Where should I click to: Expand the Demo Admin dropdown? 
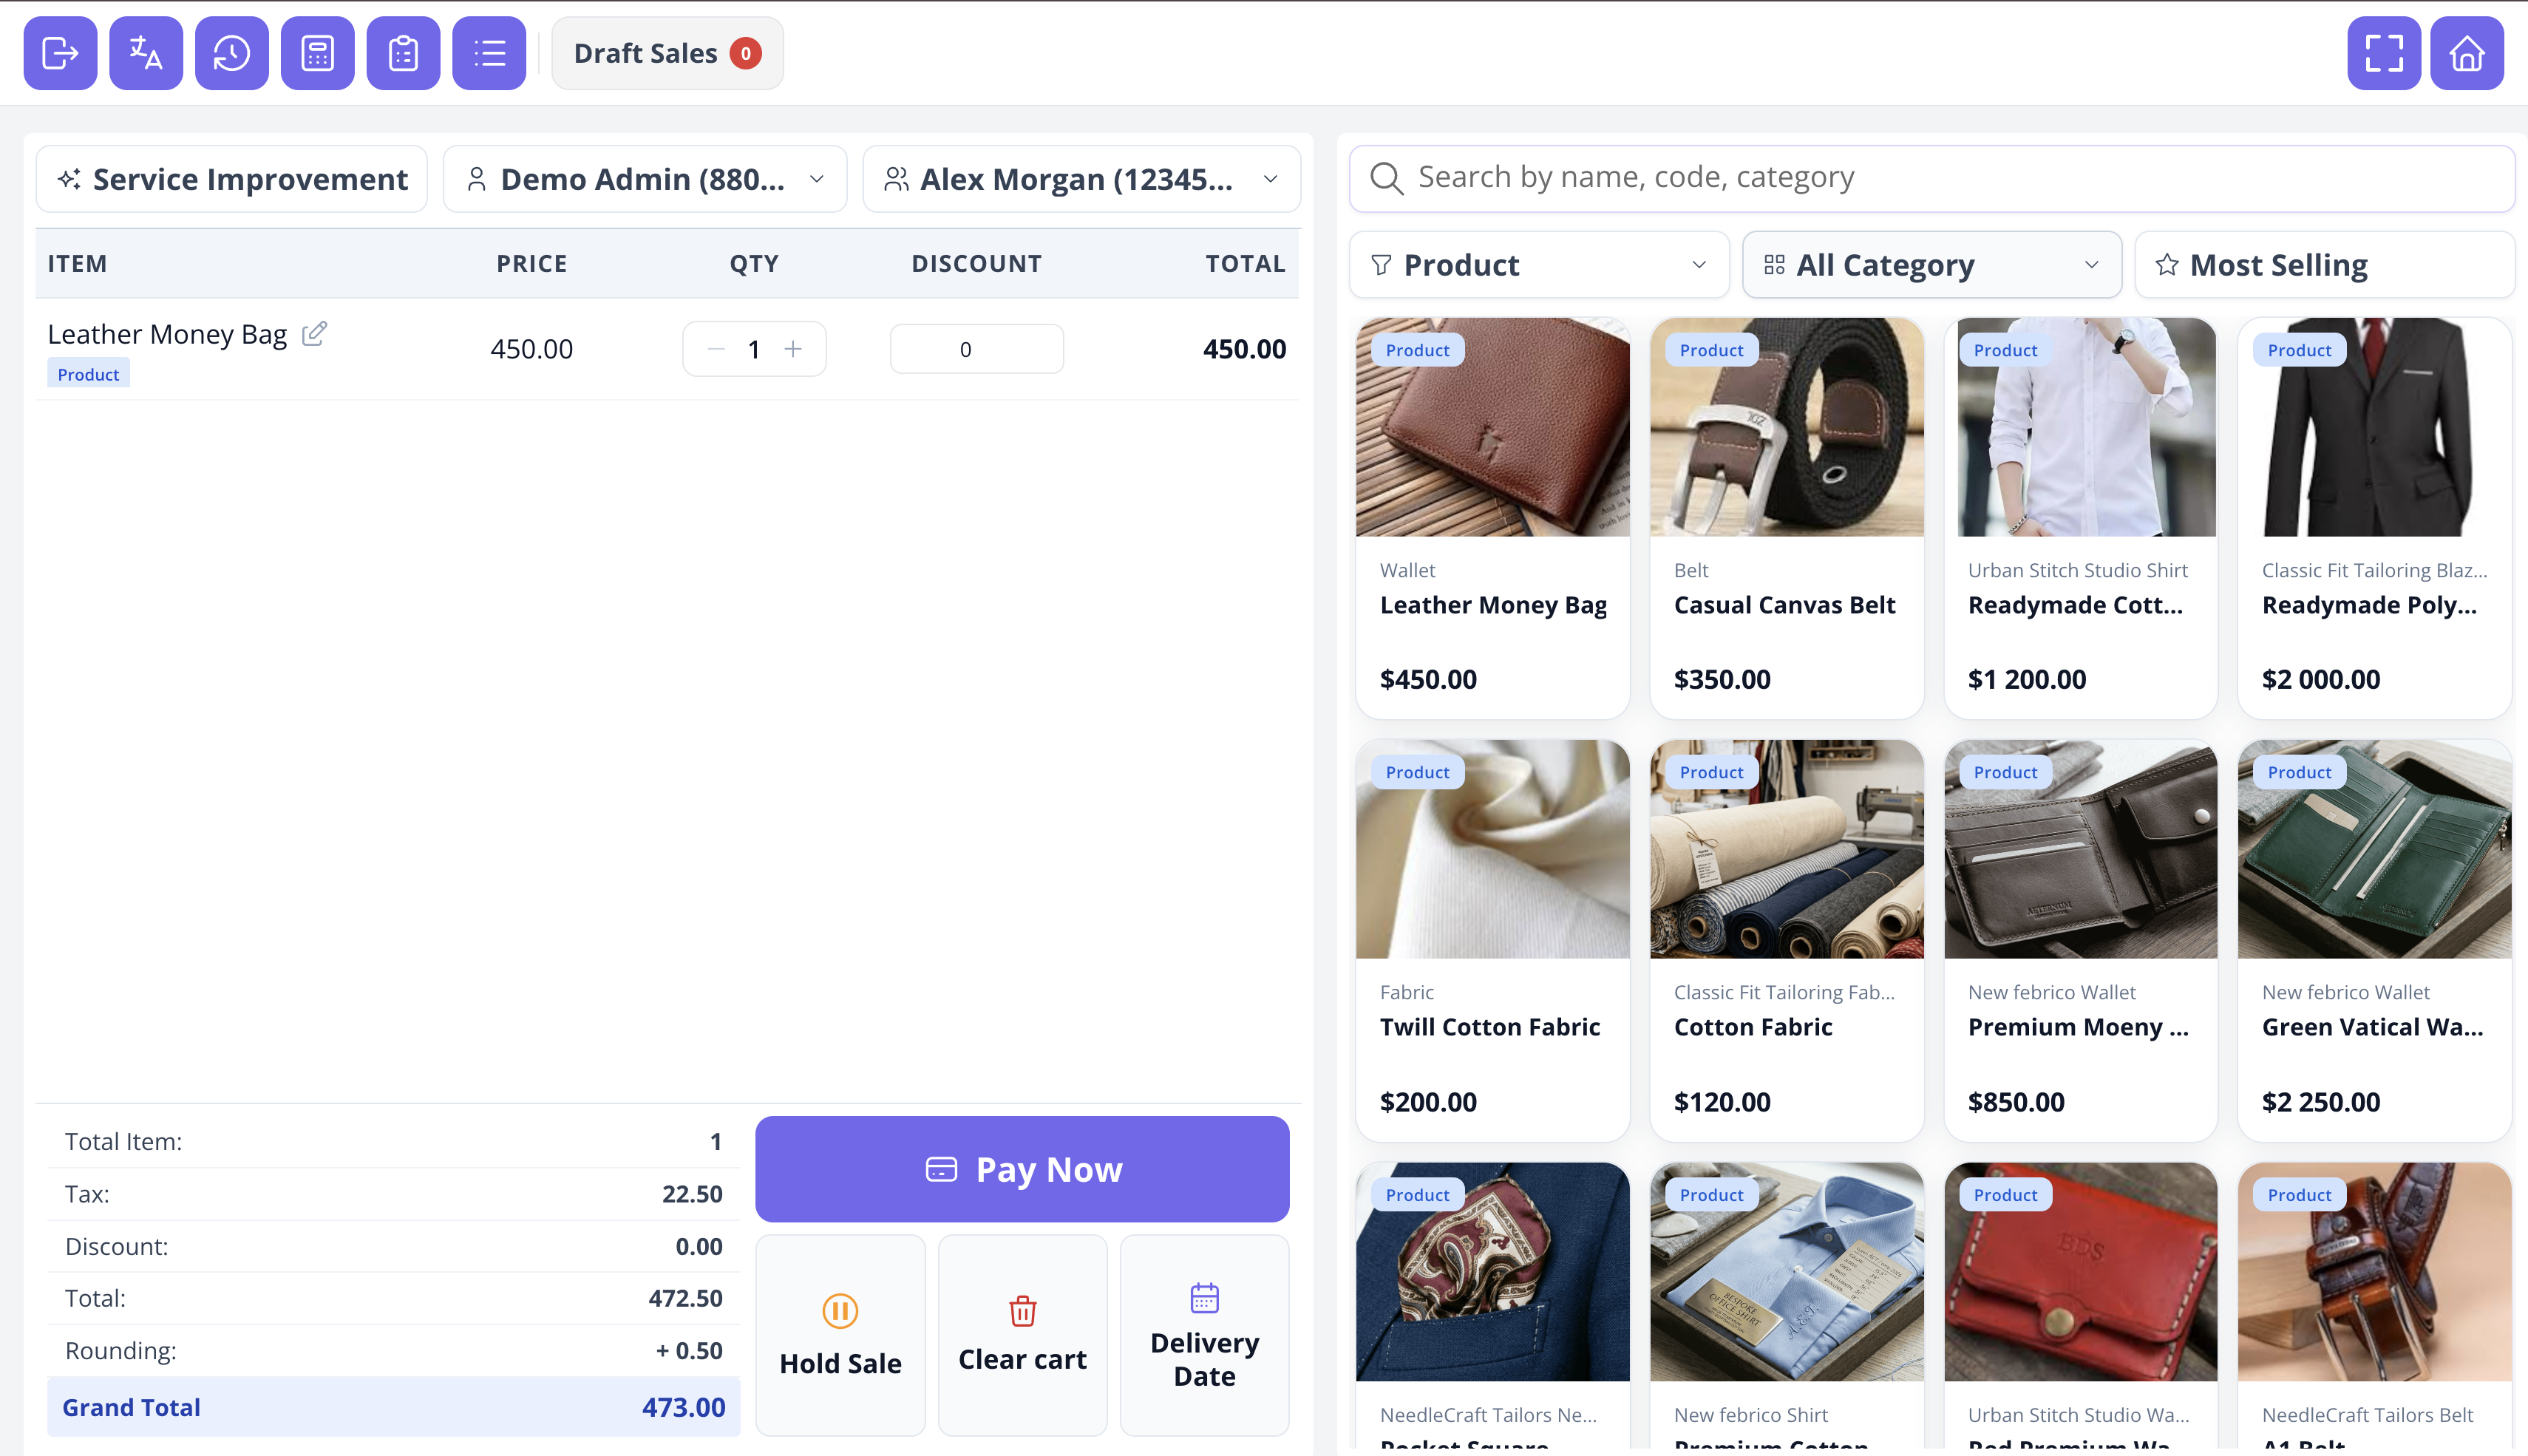pyautogui.click(x=645, y=179)
